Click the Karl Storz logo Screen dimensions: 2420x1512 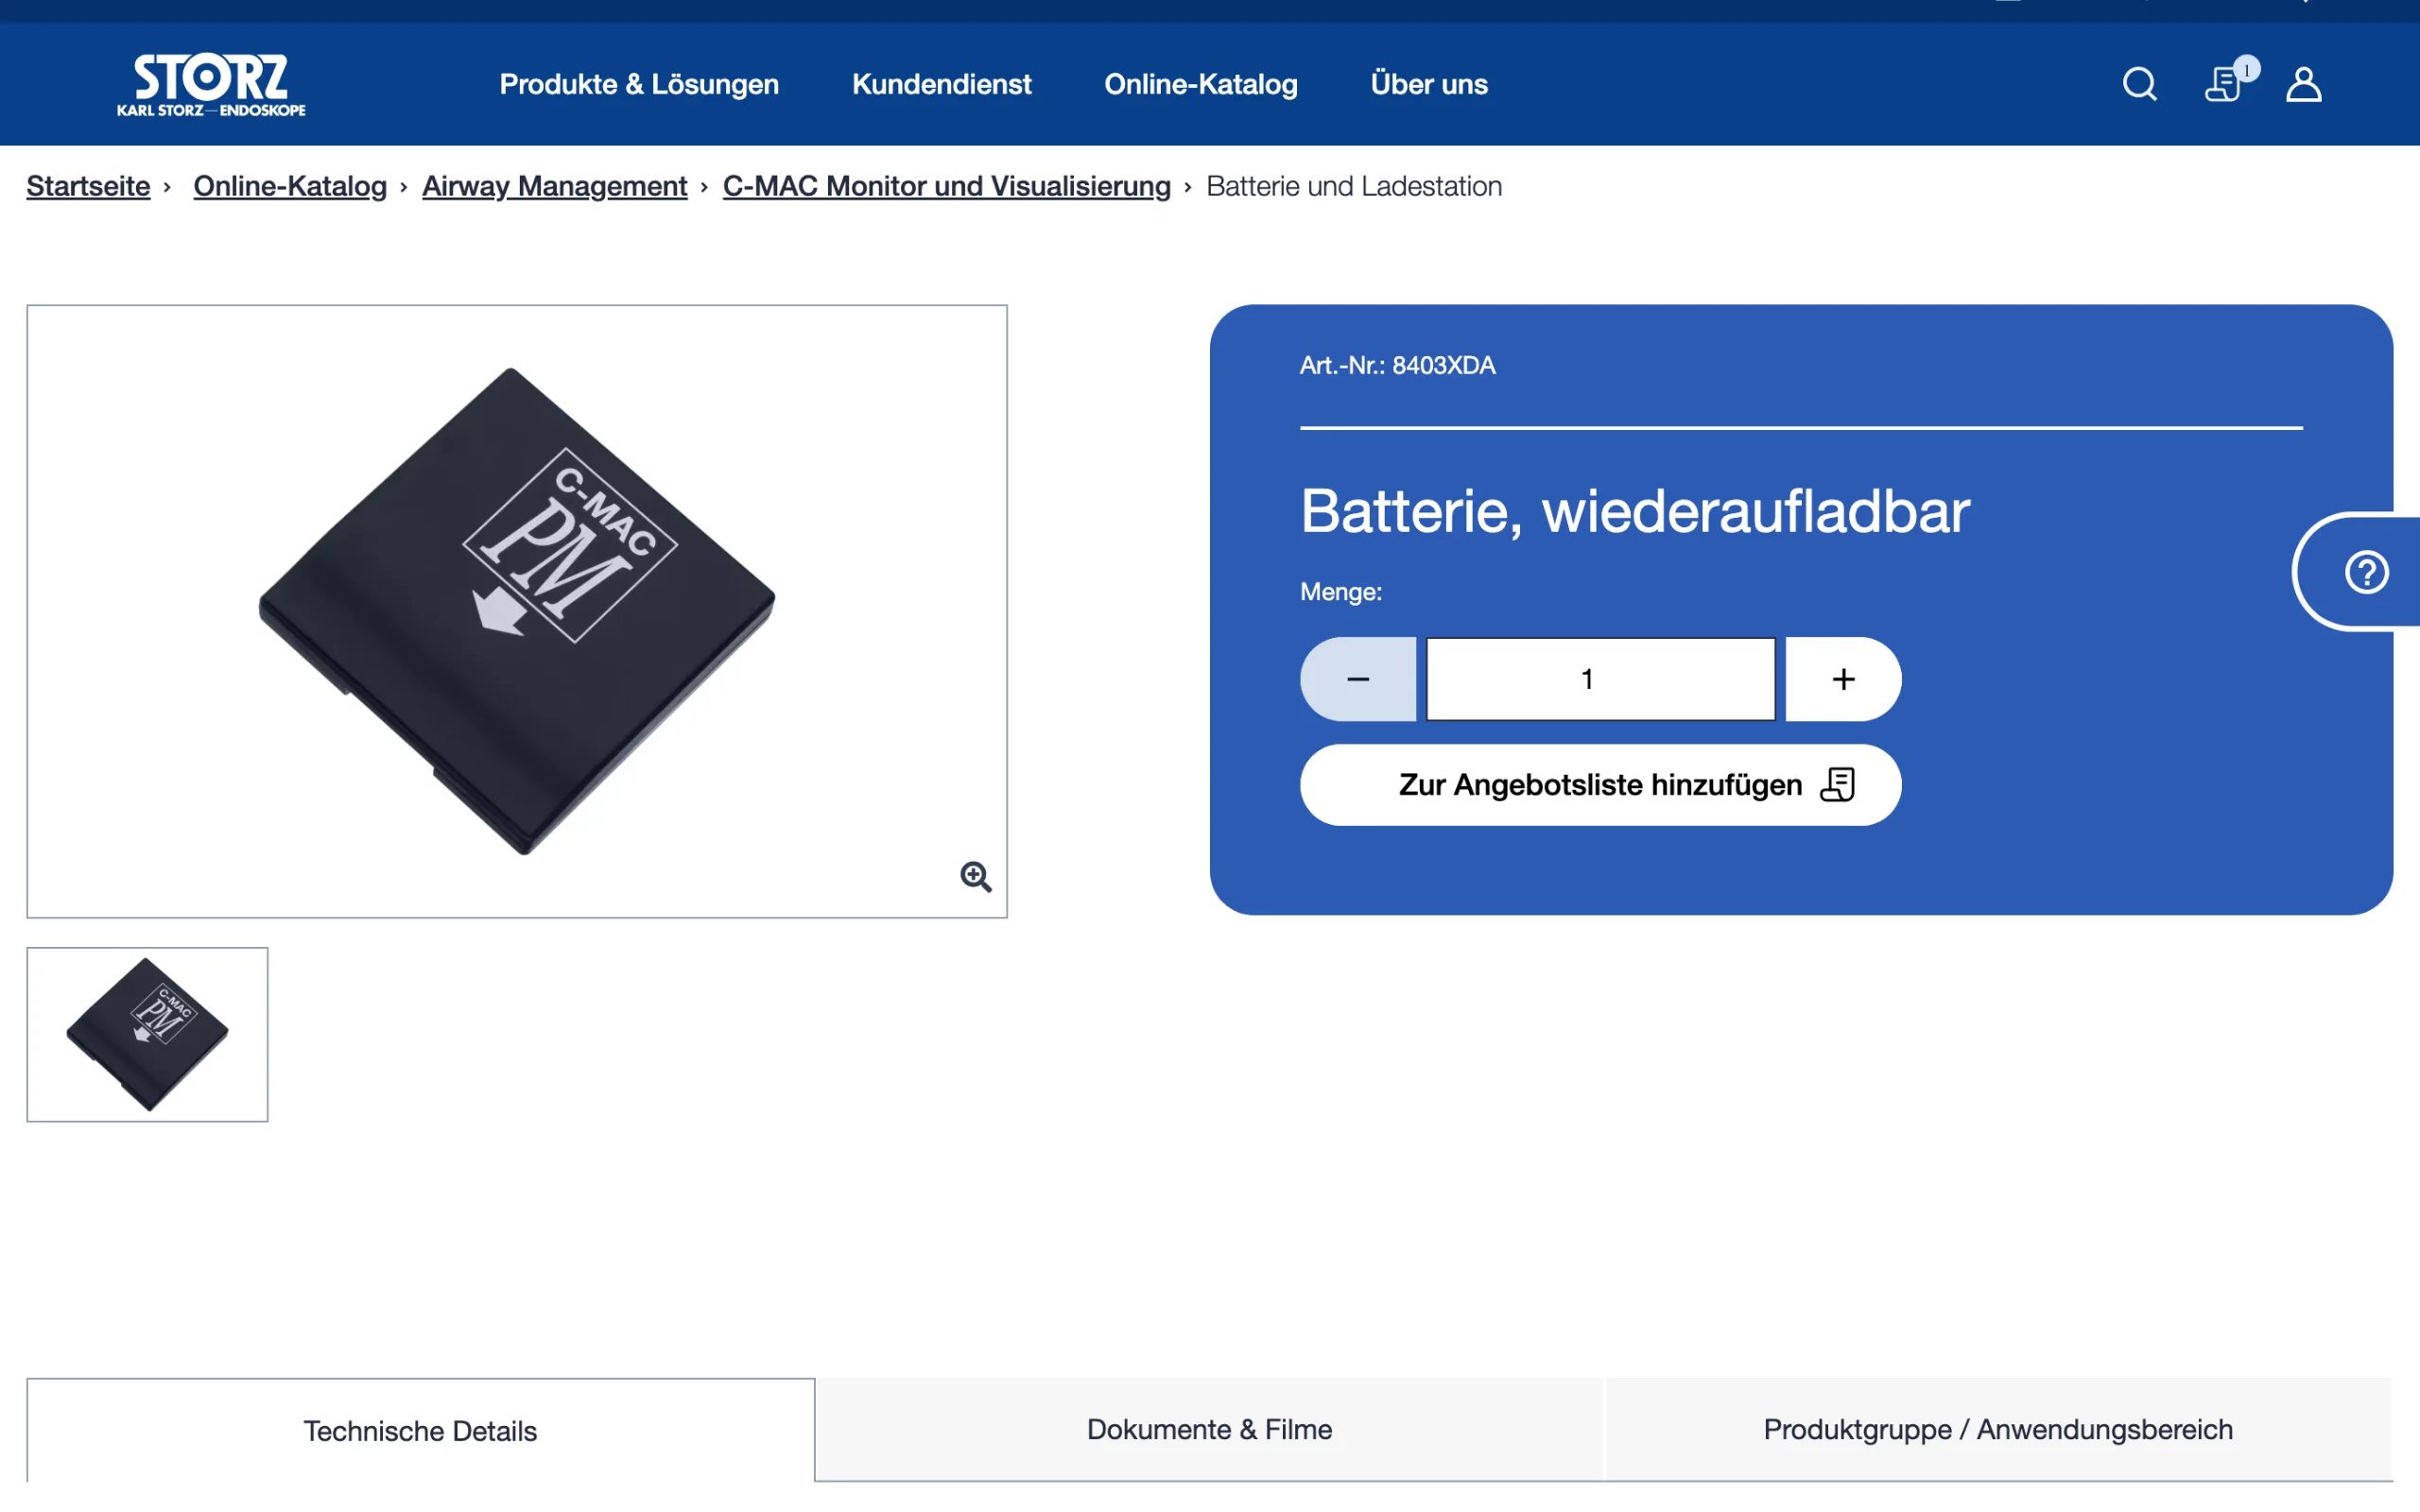pyautogui.click(x=211, y=85)
